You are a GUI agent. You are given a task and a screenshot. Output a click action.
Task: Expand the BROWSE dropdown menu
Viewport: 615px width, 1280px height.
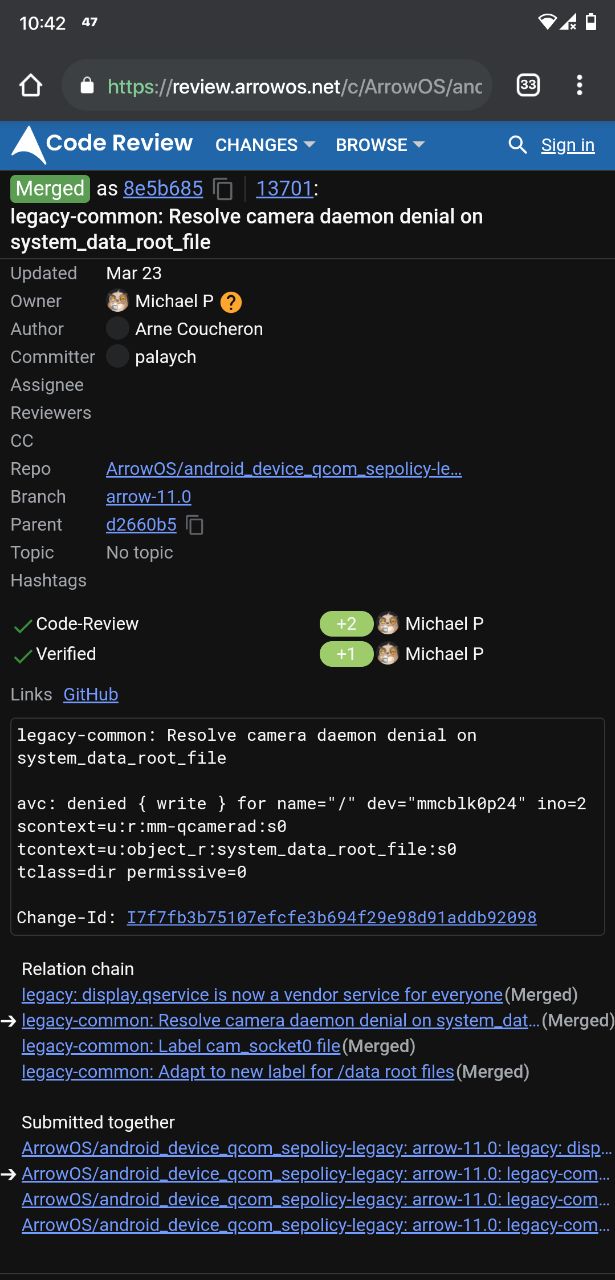[x=380, y=145]
